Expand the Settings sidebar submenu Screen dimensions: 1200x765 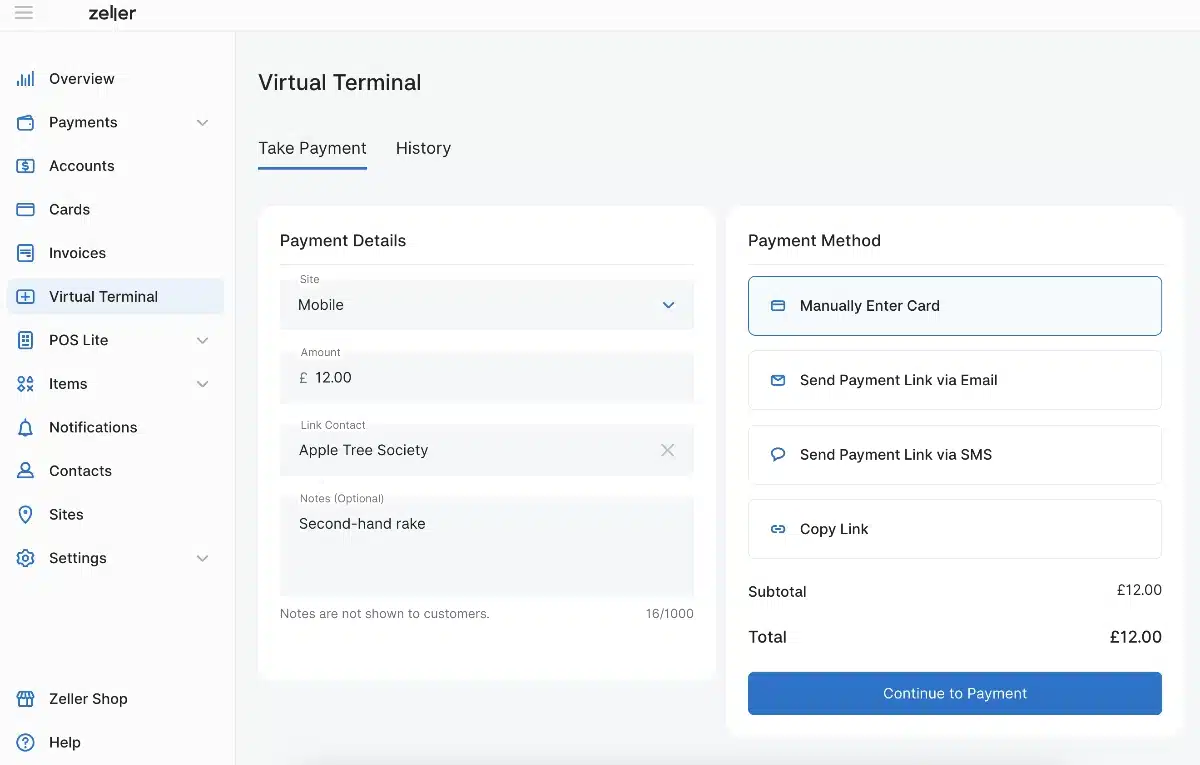point(202,558)
